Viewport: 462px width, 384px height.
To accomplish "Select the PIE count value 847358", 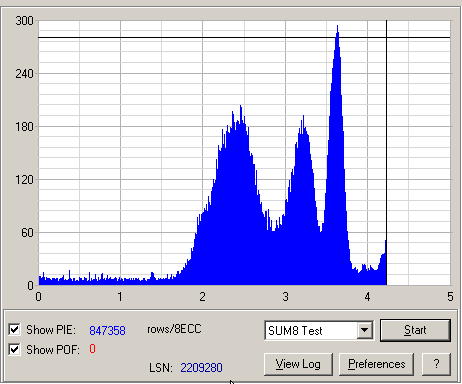I will (107, 330).
